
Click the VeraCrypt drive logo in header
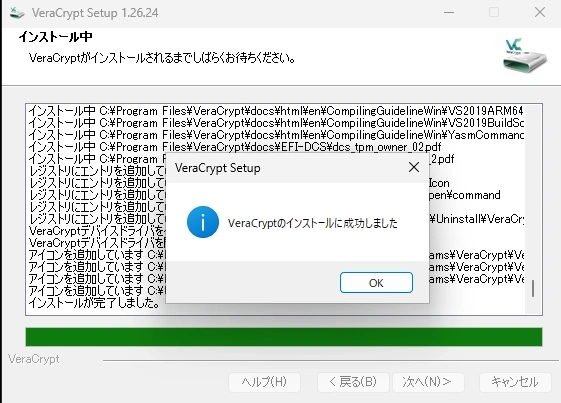(525, 55)
